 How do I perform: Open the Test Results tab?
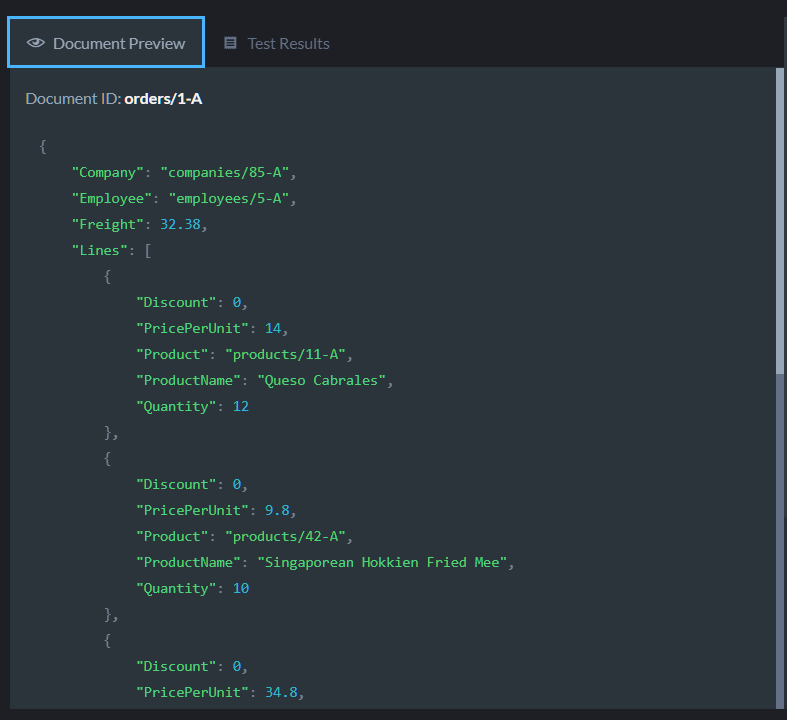[x=277, y=44]
